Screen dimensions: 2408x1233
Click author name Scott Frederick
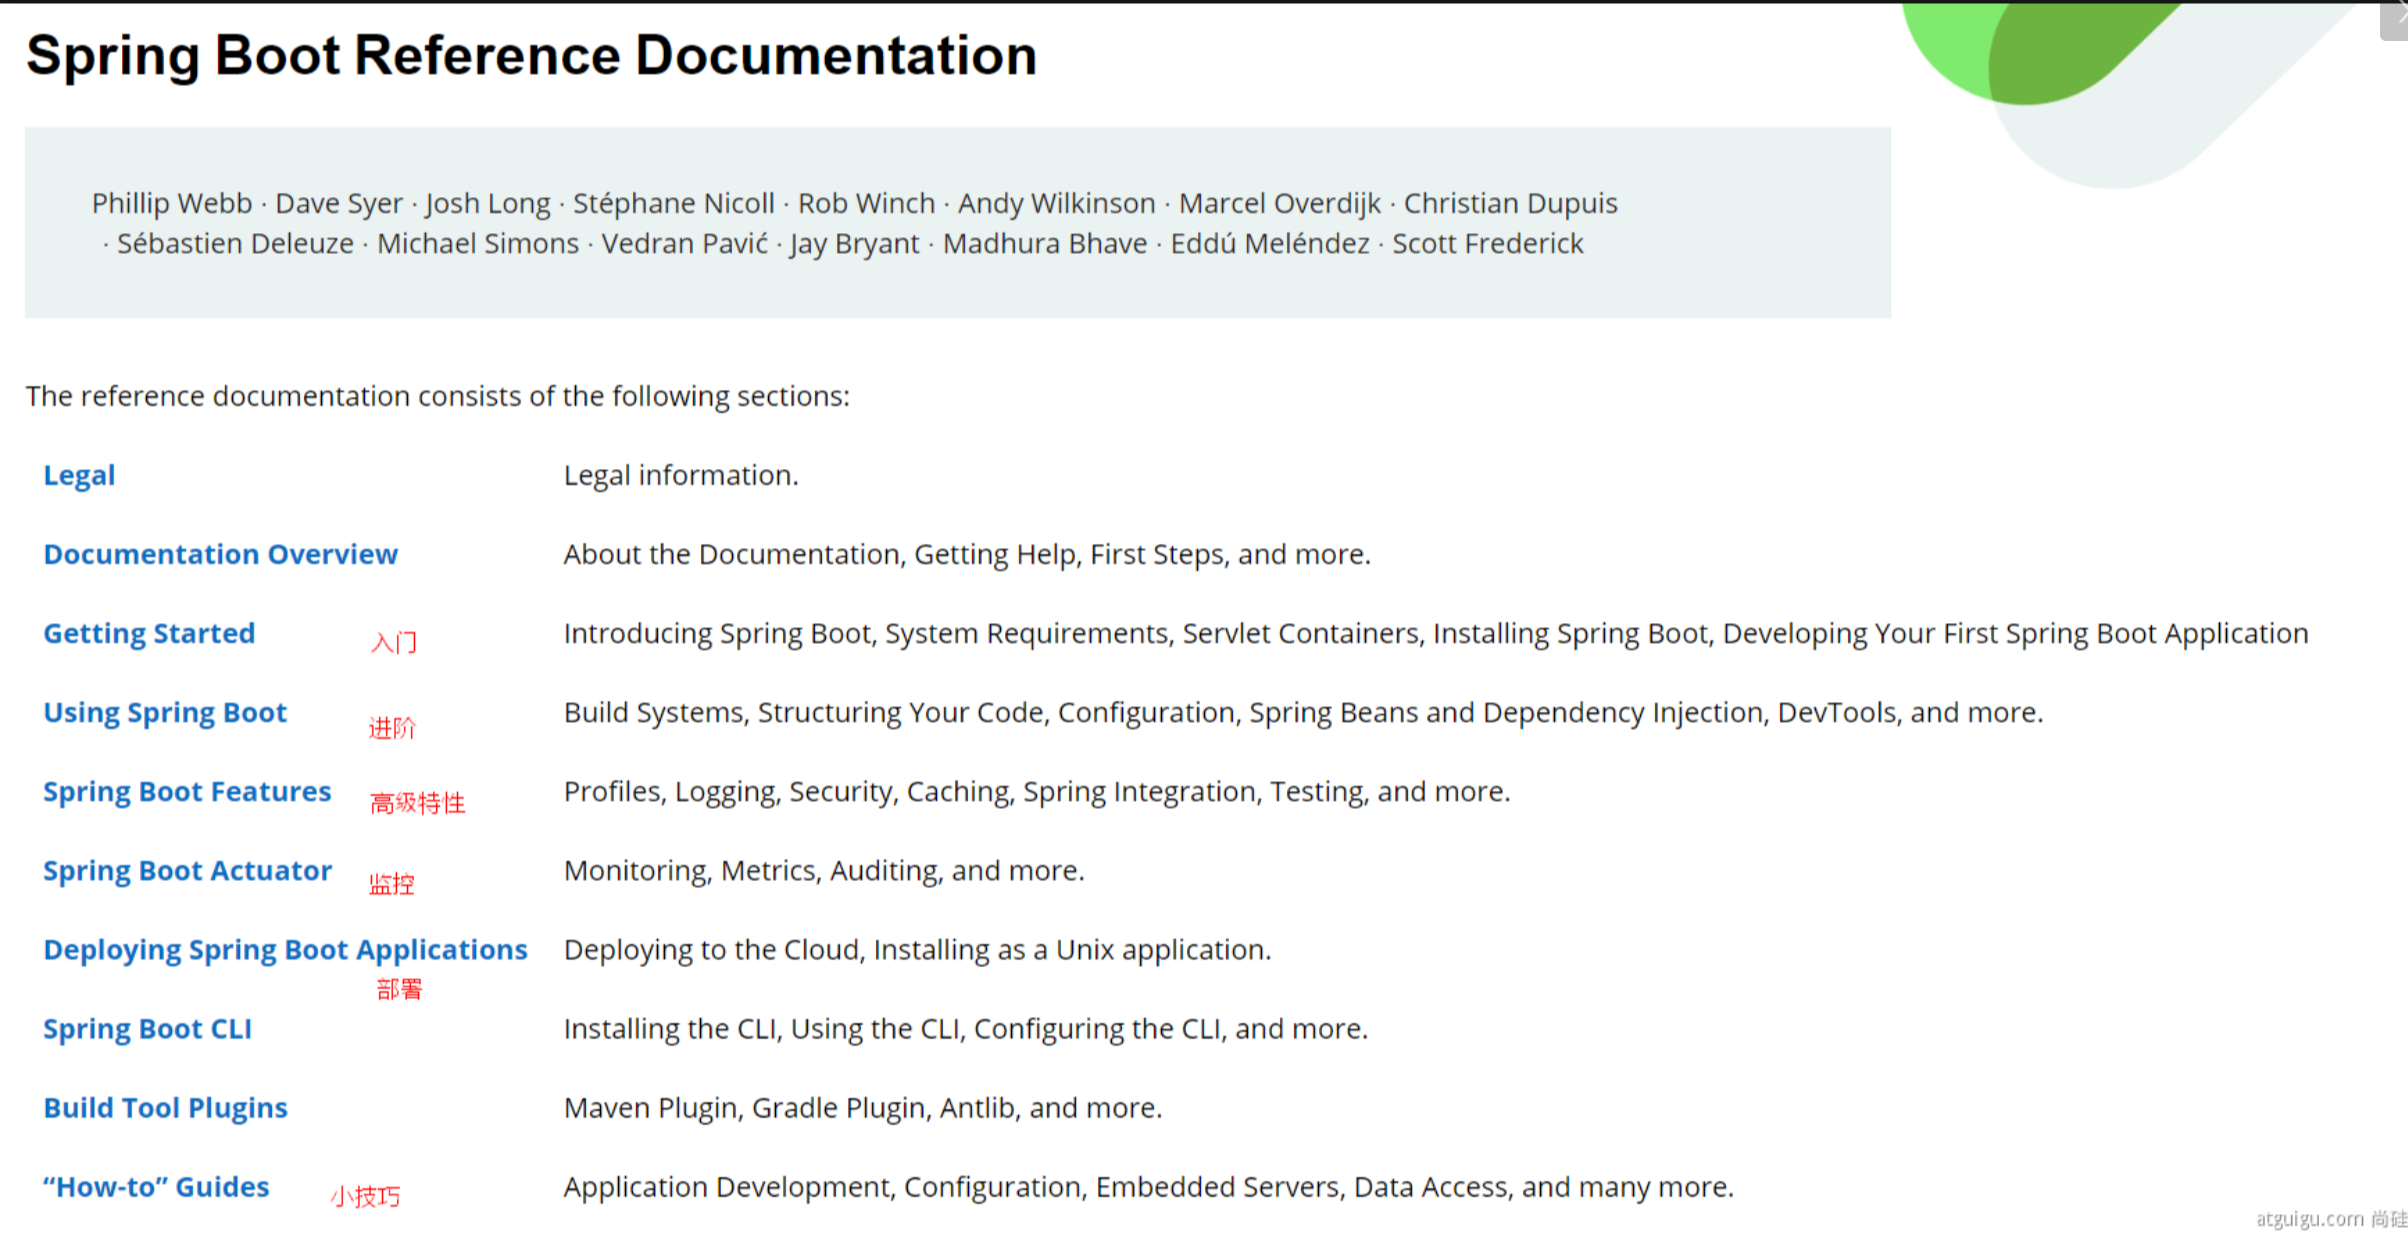pyautogui.click(x=1487, y=243)
